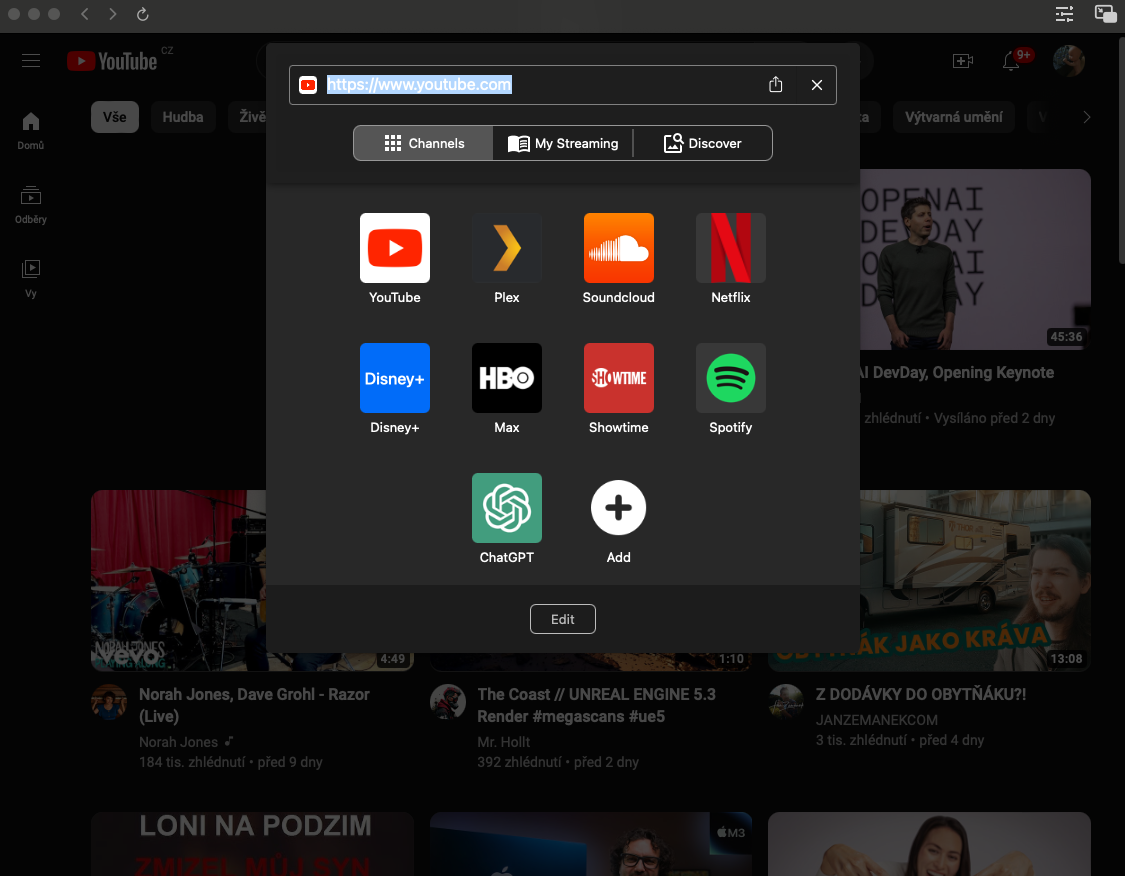Open the Norah Jones Razor video thumbnail
The height and width of the screenshot is (876, 1125).
[x=179, y=580]
